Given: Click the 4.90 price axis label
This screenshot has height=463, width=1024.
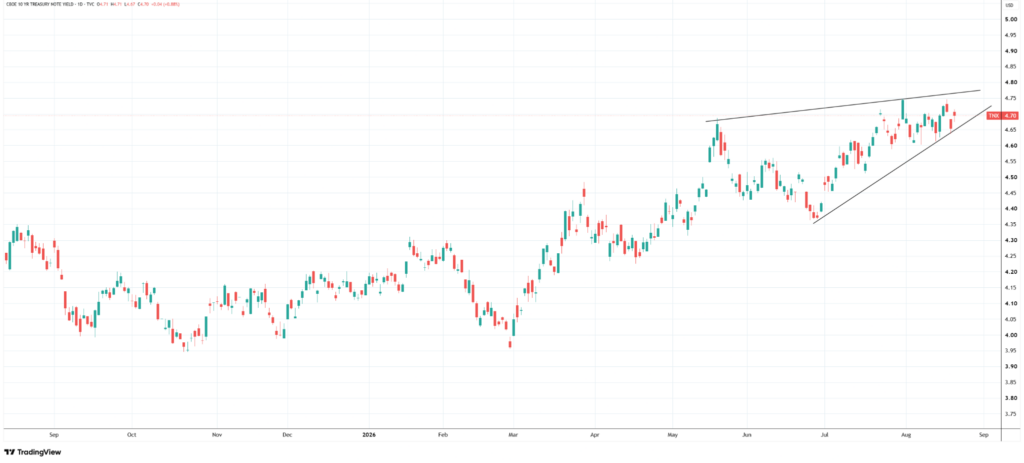Looking at the screenshot, I should pyautogui.click(x=1010, y=51).
